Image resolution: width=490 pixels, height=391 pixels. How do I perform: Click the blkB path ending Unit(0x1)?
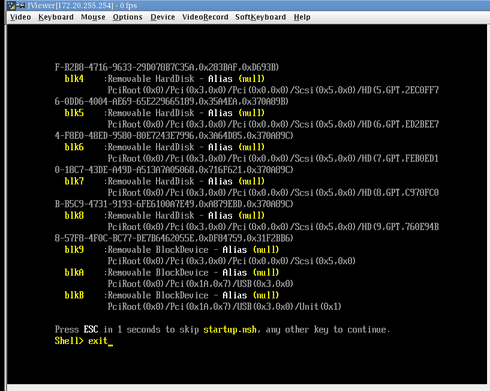click(224, 307)
